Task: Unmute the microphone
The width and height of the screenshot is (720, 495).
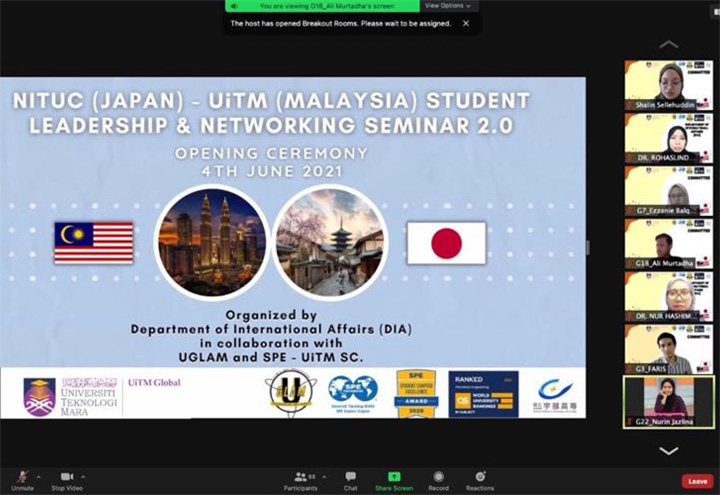Action: 22,481
